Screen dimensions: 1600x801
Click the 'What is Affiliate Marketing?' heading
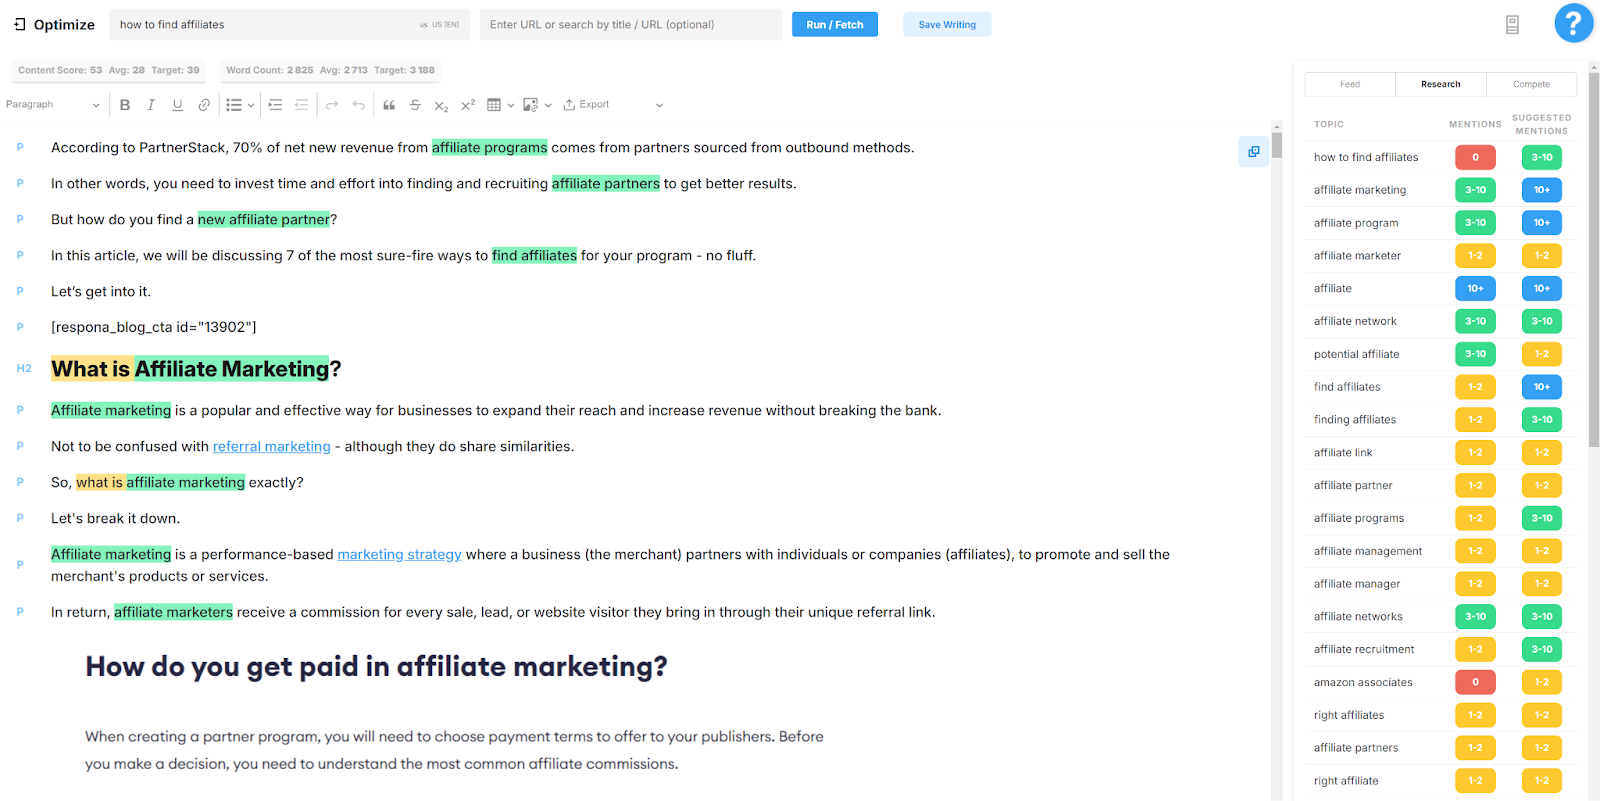pos(196,369)
